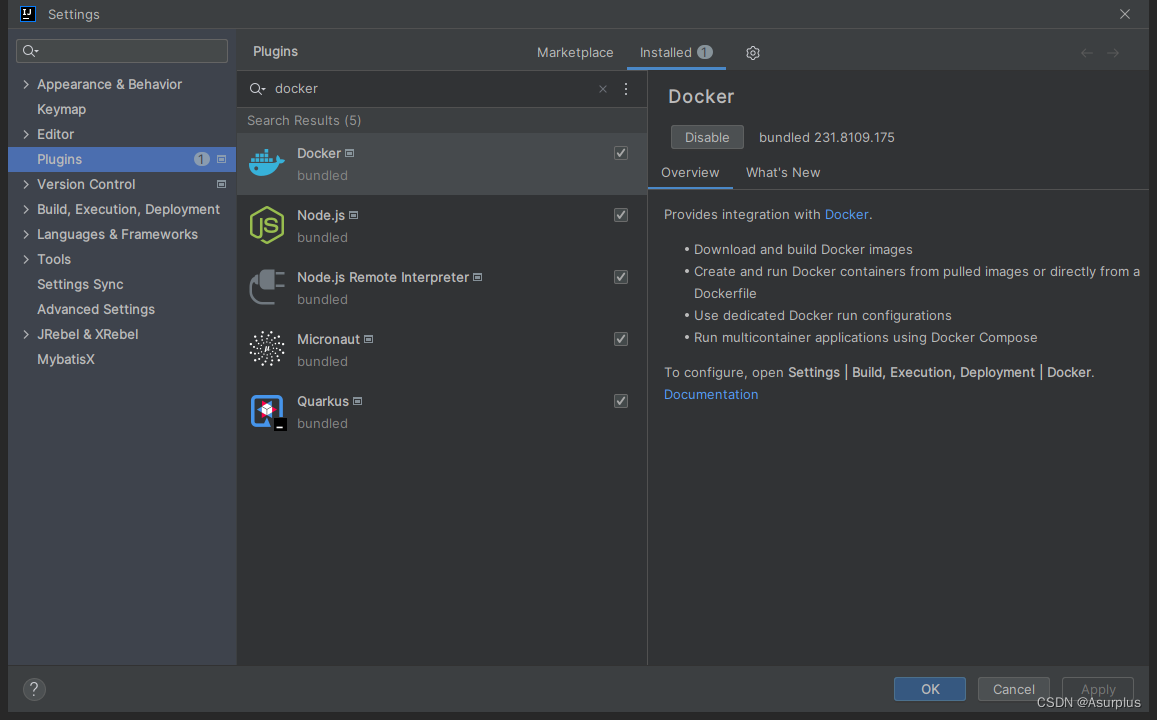
Task: Click the OK button
Action: point(930,689)
